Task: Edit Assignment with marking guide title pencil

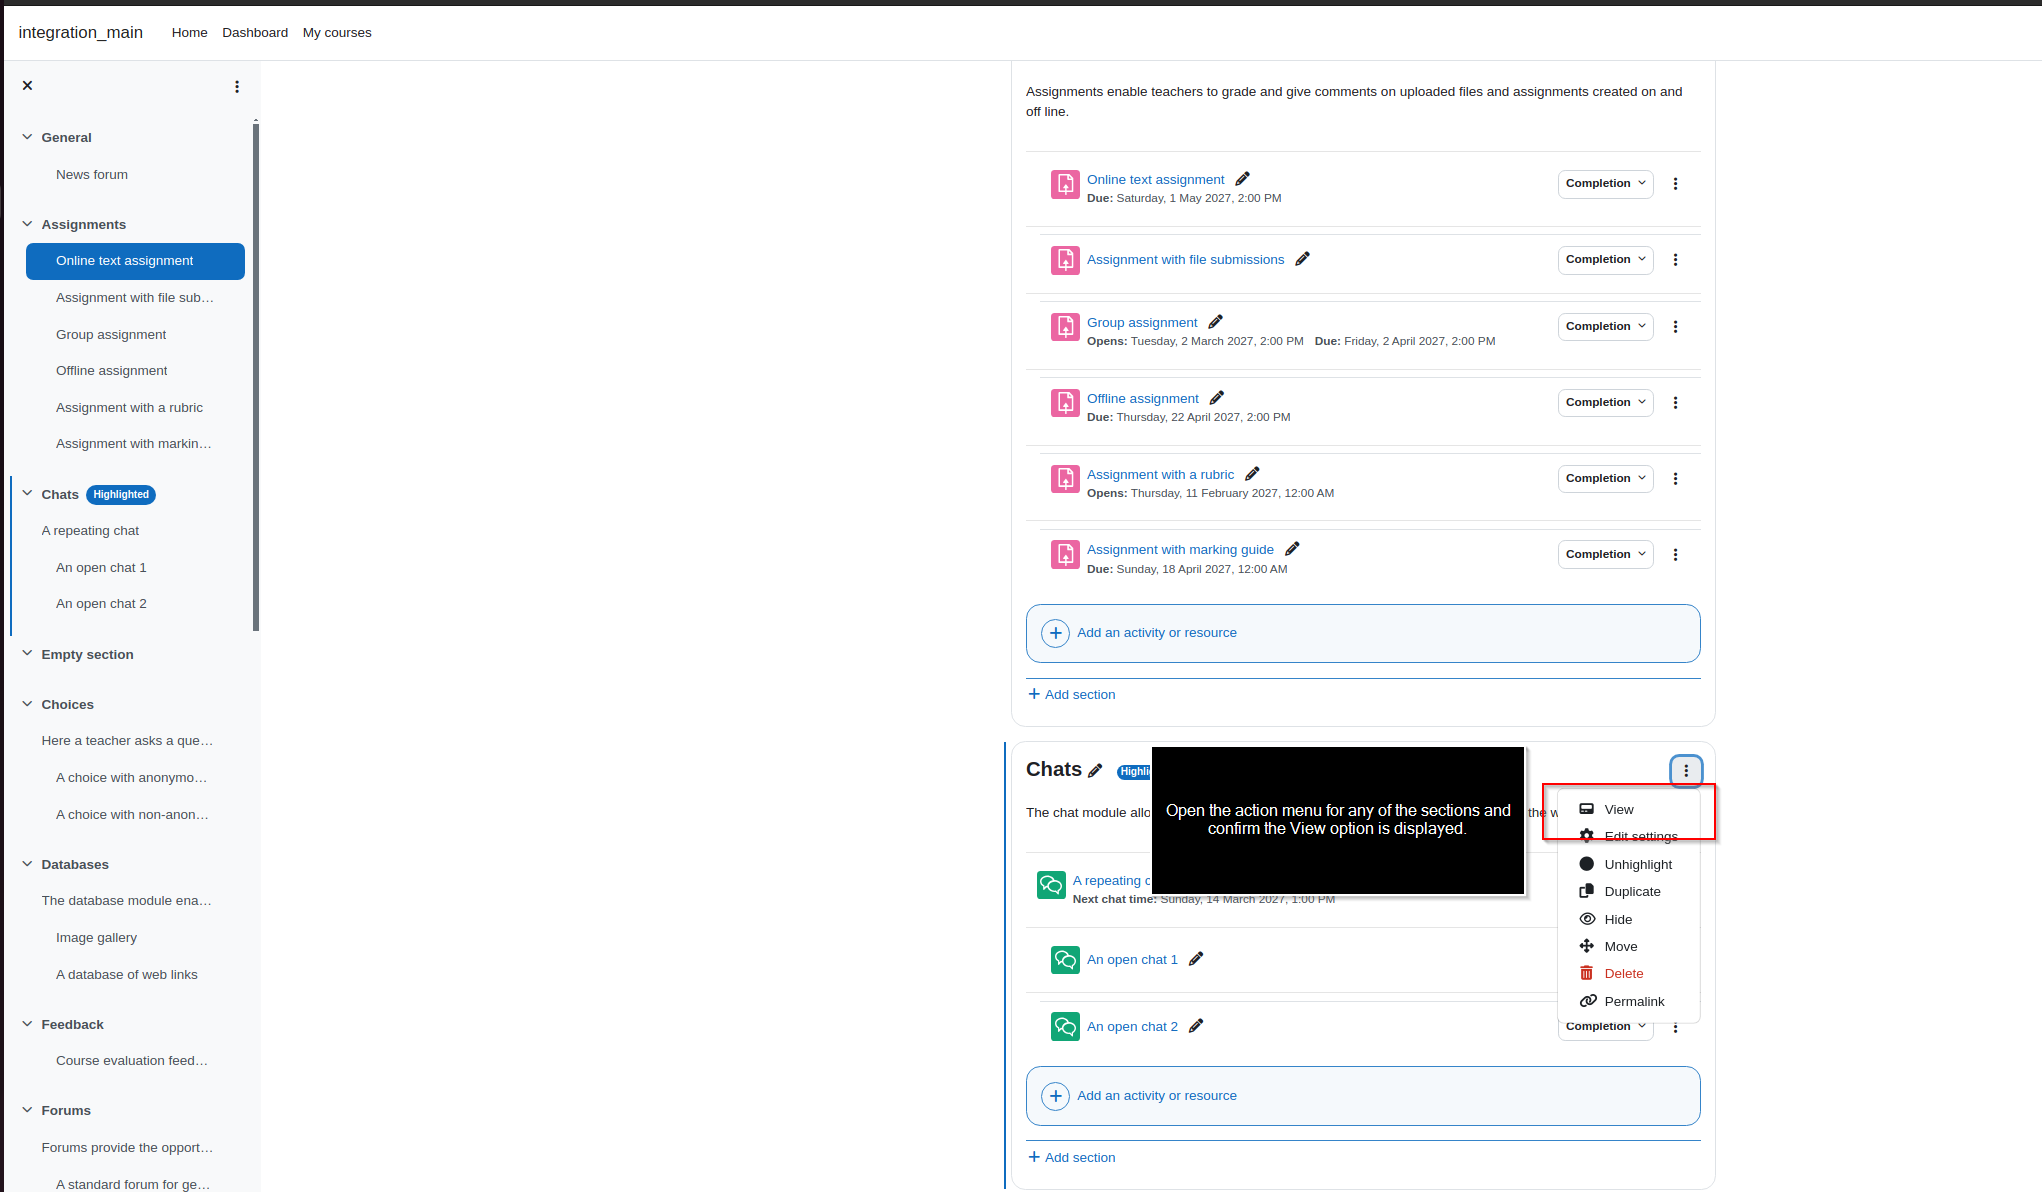Action: pos(1292,549)
